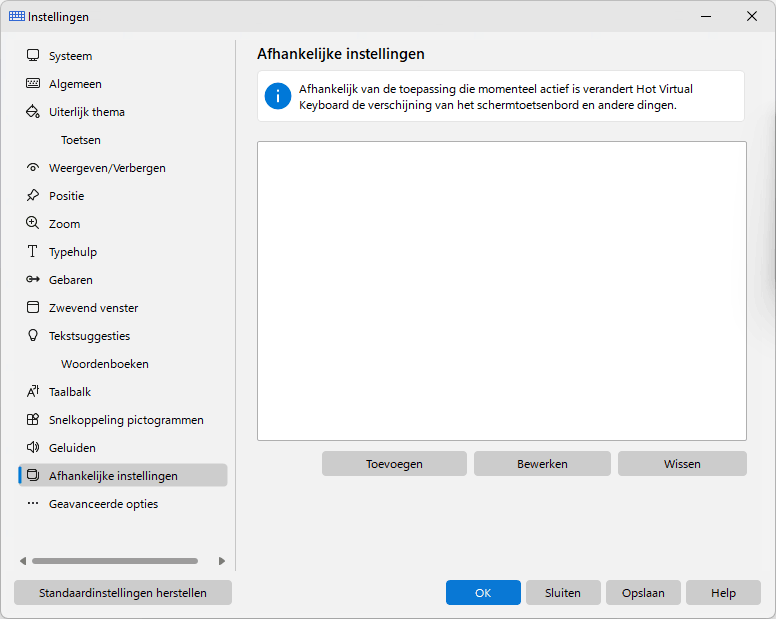This screenshot has height=619, width=776.
Task: Click the Toevoegen button
Action: 394,464
